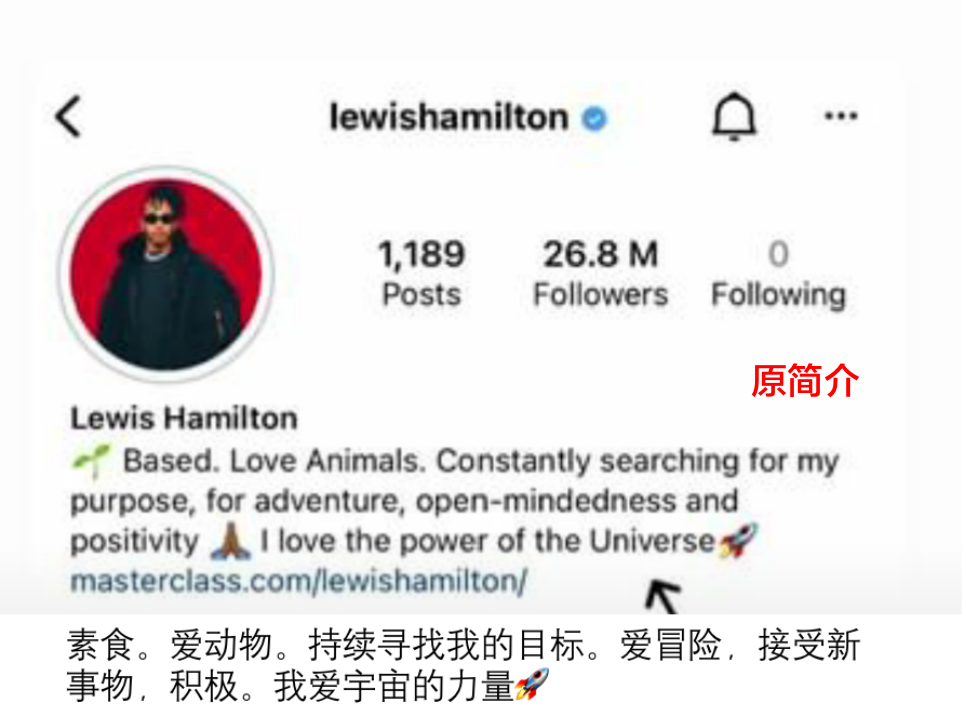Open the masterclass.com/lewishamilton/ link
The height and width of the screenshot is (716, 966).
[299, 581]
